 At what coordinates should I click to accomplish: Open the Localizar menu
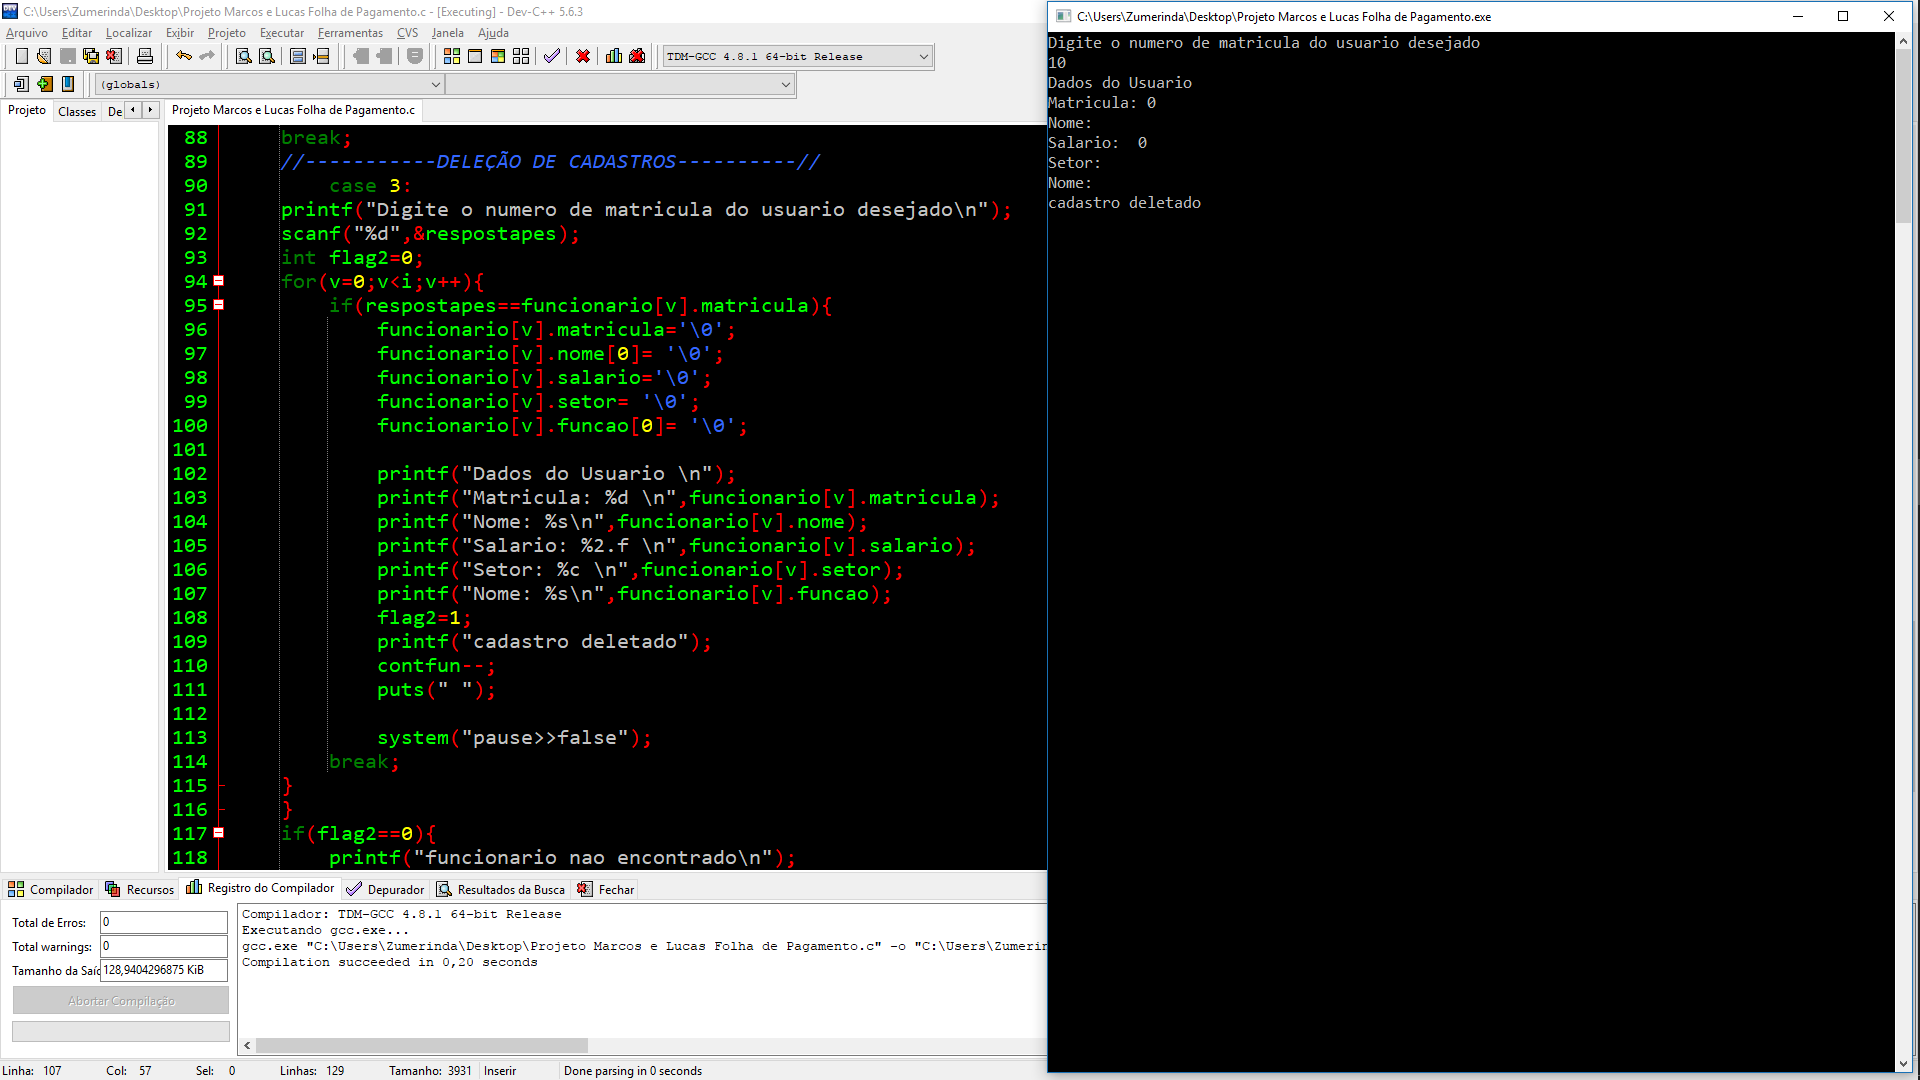[129, 33]
